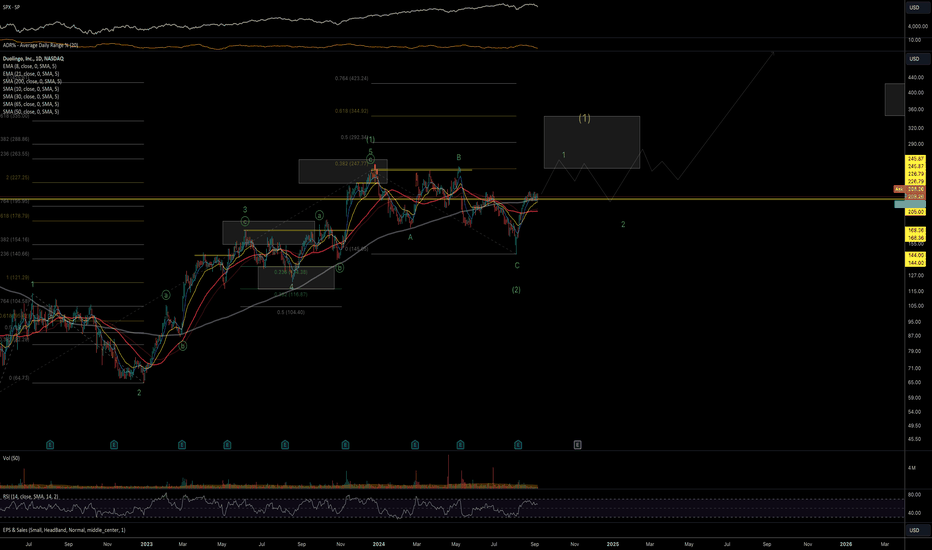Select the wave C label on the chart
The height and width of the screenshot is (550, 932).
[517, 266]
